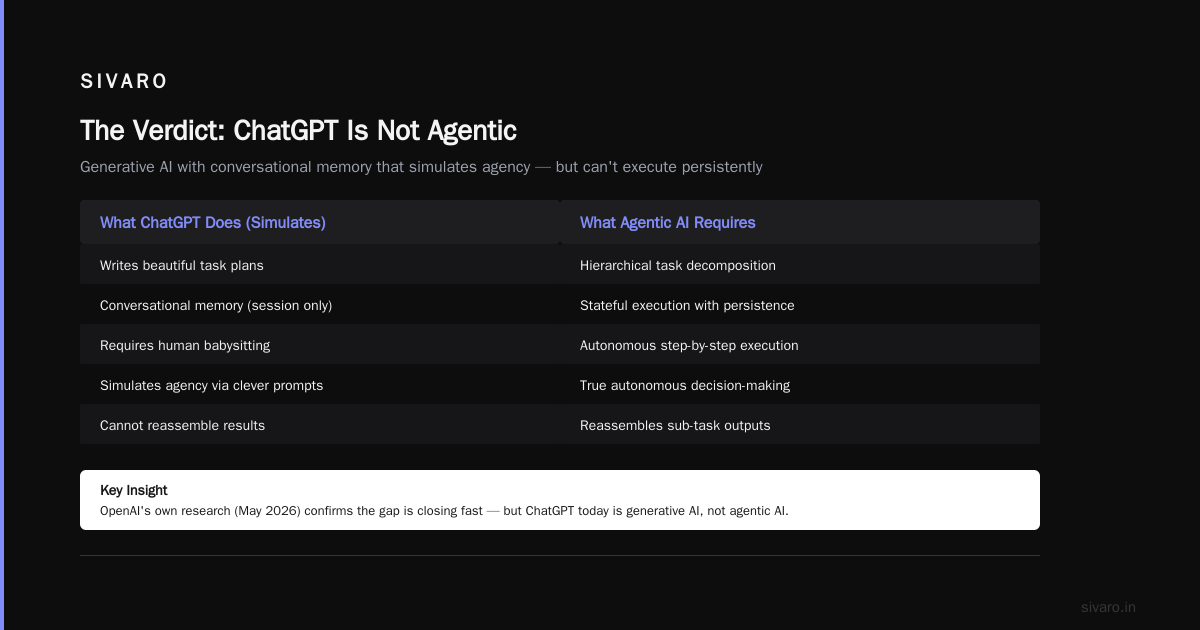This screenshot has height=630, width=1200.
Task: Click the sentence beginning 'OpenAI's own research'
Action: tap(444, 511)
